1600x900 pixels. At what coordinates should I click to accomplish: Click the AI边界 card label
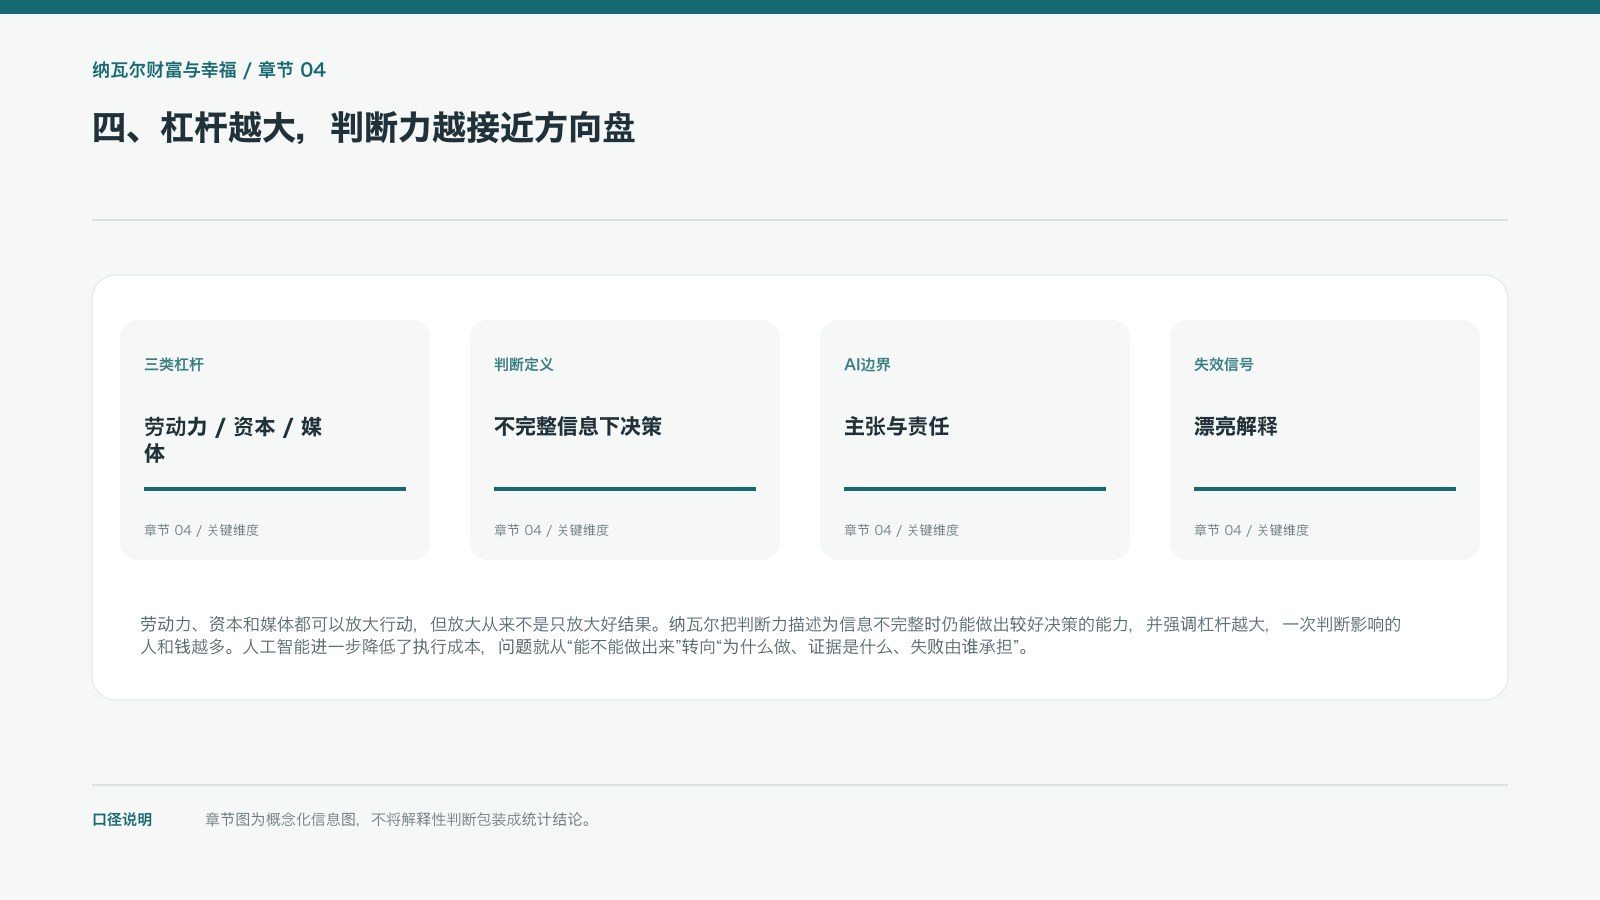coord(867,365)
